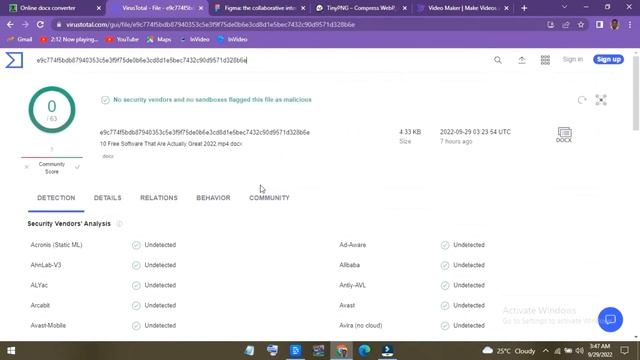Viewport: 640px width, 360px height.
Task: Open Chrome from the taskbar
Action: click(x=342, y=351)
